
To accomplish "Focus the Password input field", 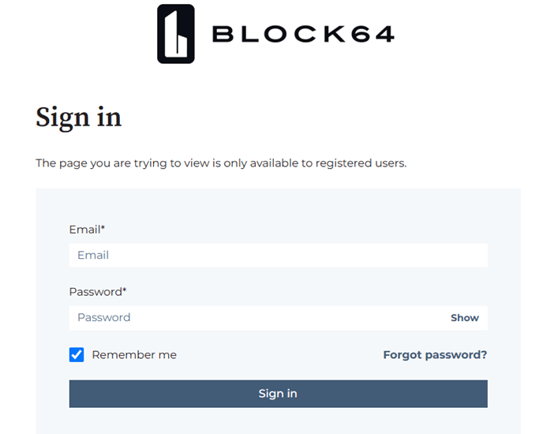I will click(278, 318).
